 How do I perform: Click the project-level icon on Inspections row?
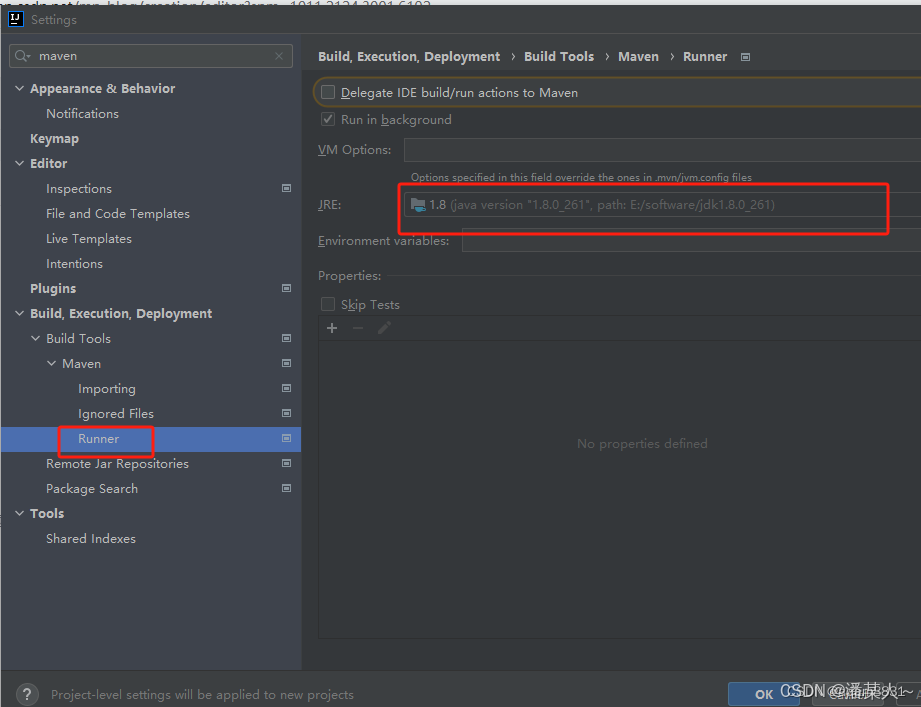click(x=287, y=188)
